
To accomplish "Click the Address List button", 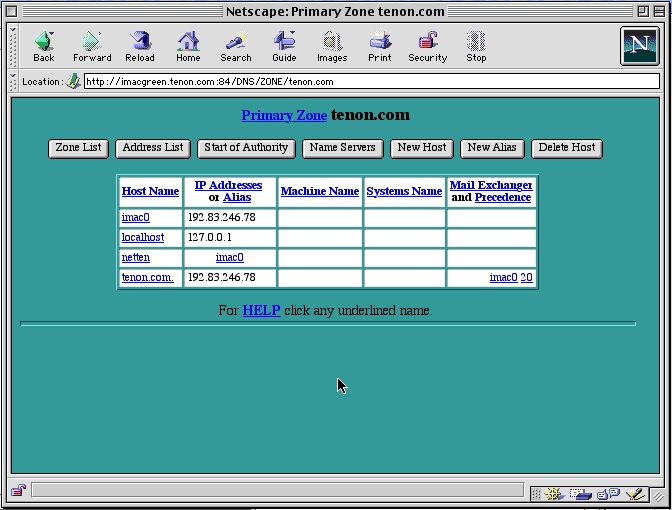I will (x=153, y=148).
